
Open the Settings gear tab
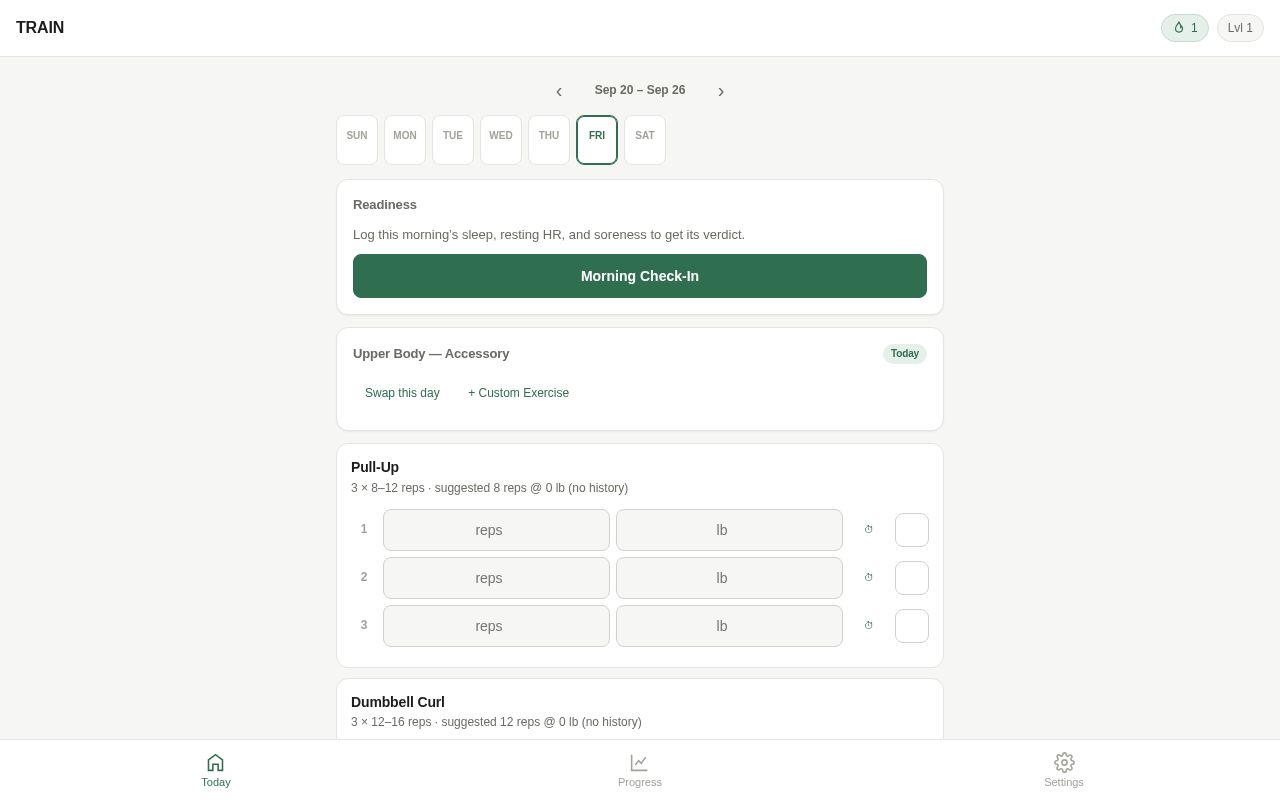[x=1064, y=770]
